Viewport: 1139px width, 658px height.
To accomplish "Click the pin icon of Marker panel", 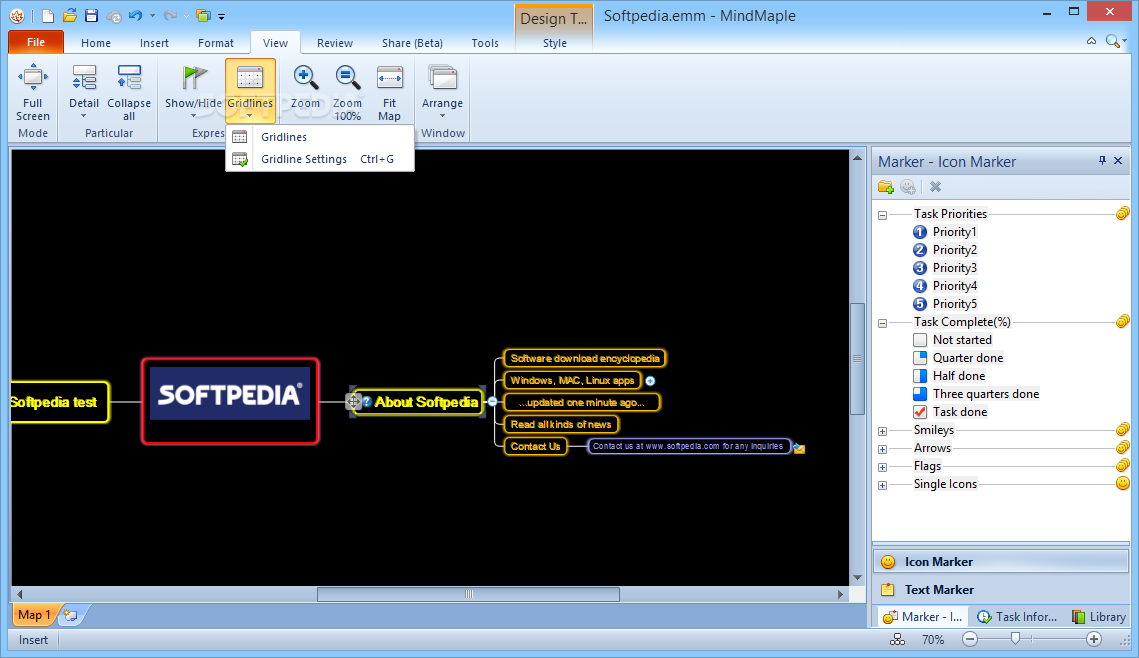I will 1102,161.
